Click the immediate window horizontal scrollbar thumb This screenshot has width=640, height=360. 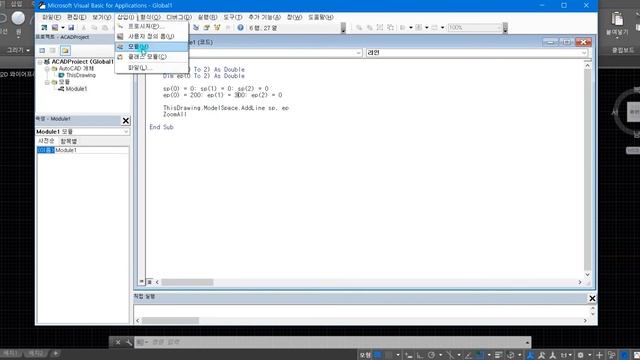(170, 321)
